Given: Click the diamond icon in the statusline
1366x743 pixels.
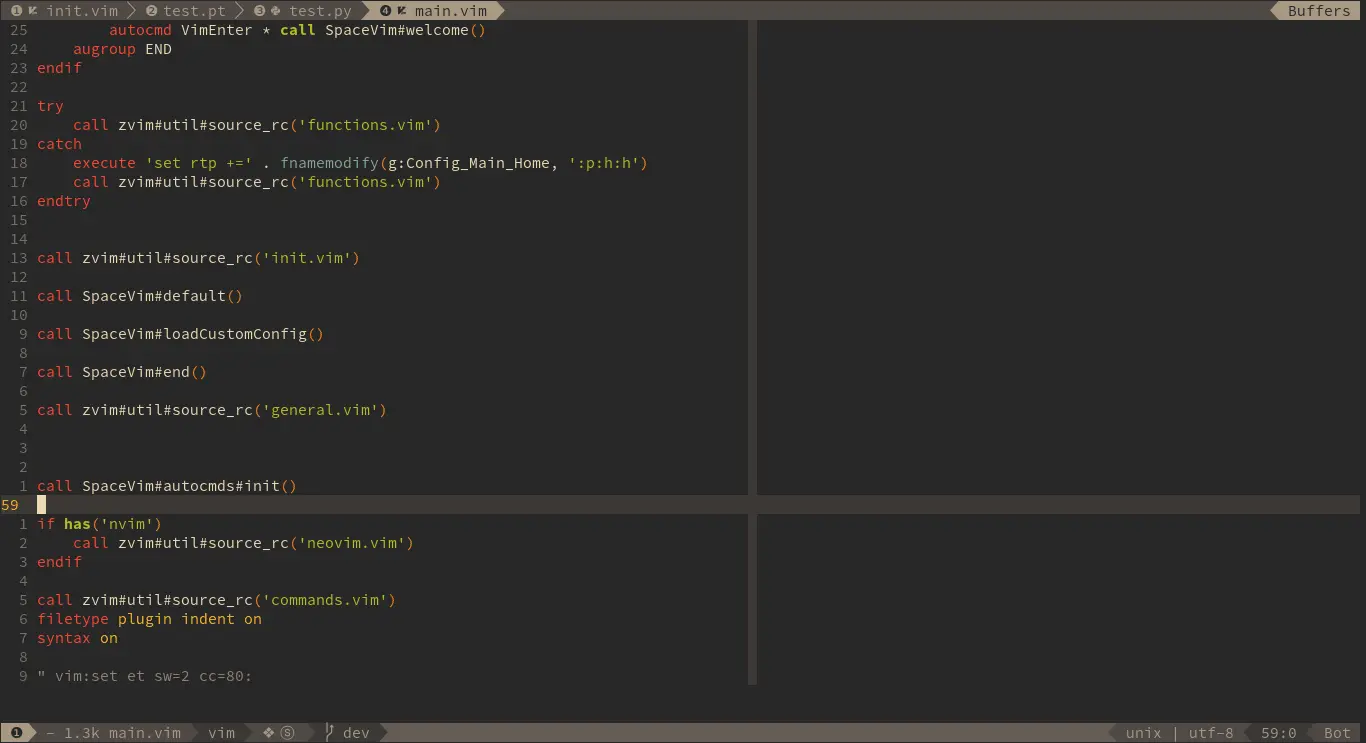Looking at the screenshot, I should tap(267, 732).
